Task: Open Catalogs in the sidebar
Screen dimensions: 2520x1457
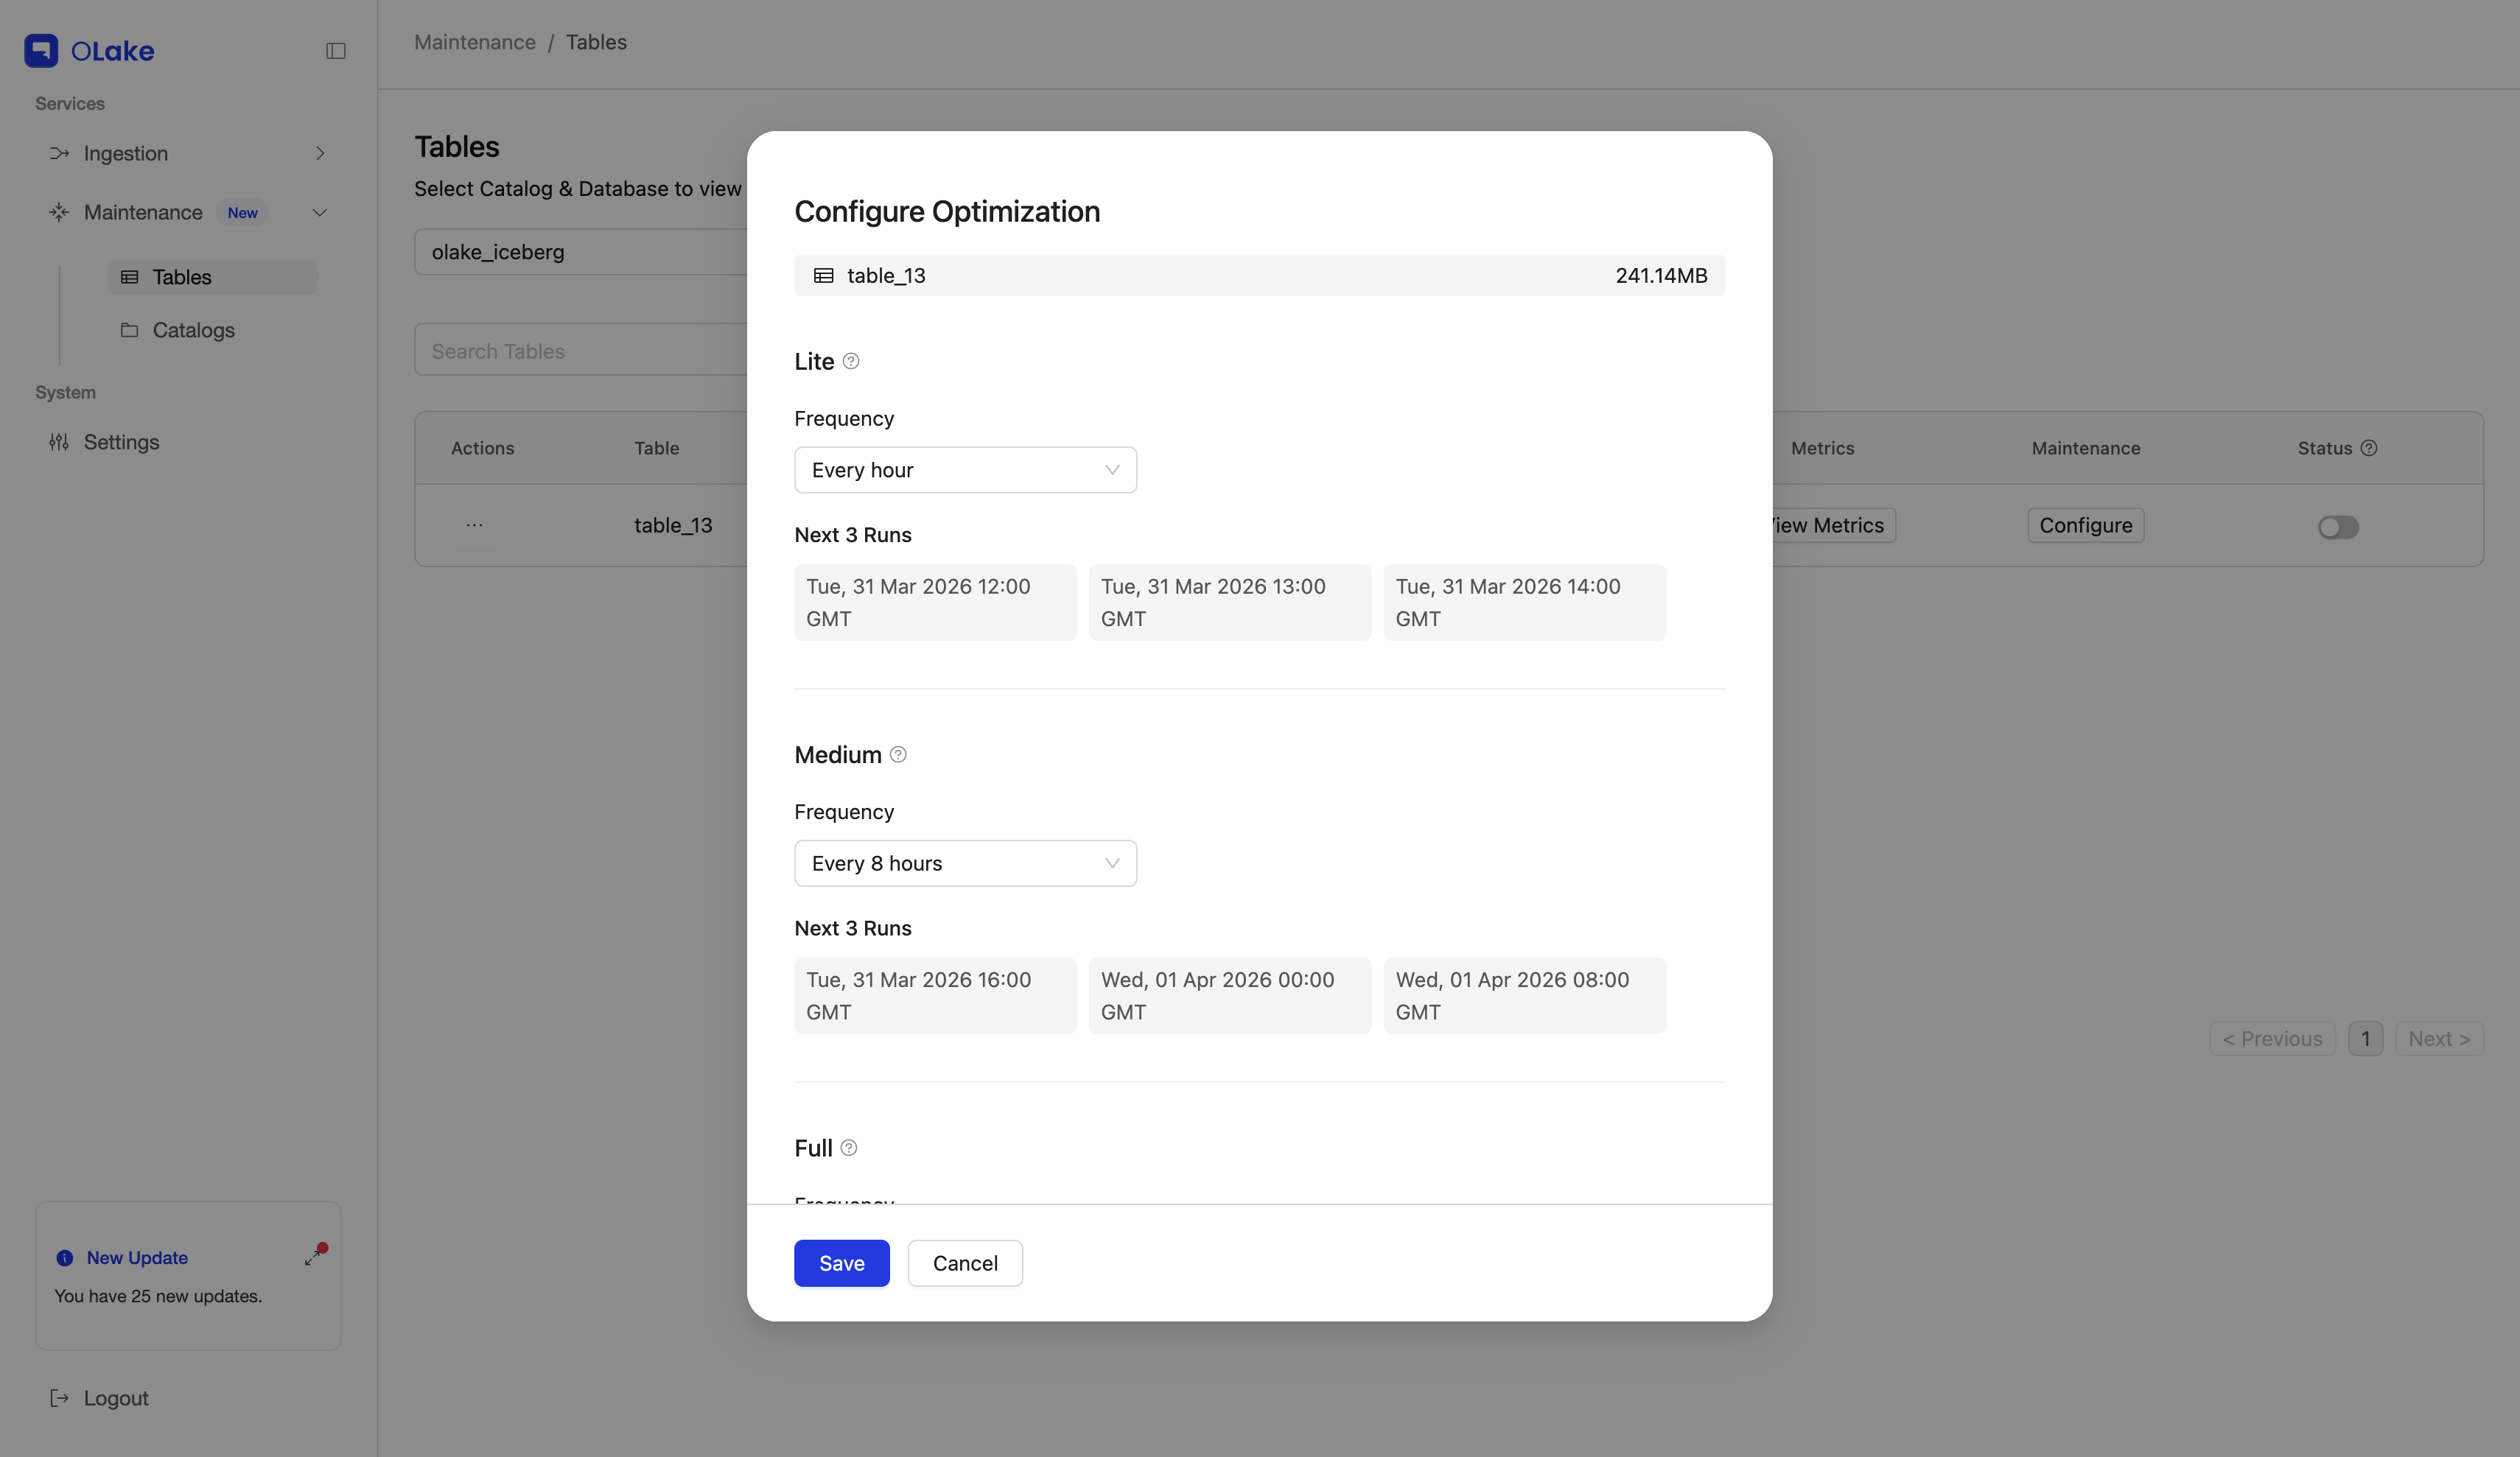Action: [193, 330]
